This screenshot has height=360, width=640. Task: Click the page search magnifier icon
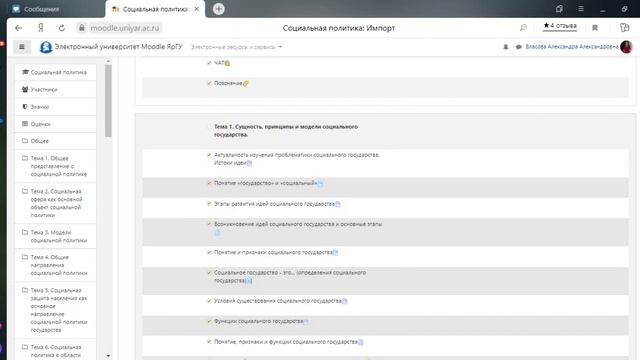[x=523, y=28]
